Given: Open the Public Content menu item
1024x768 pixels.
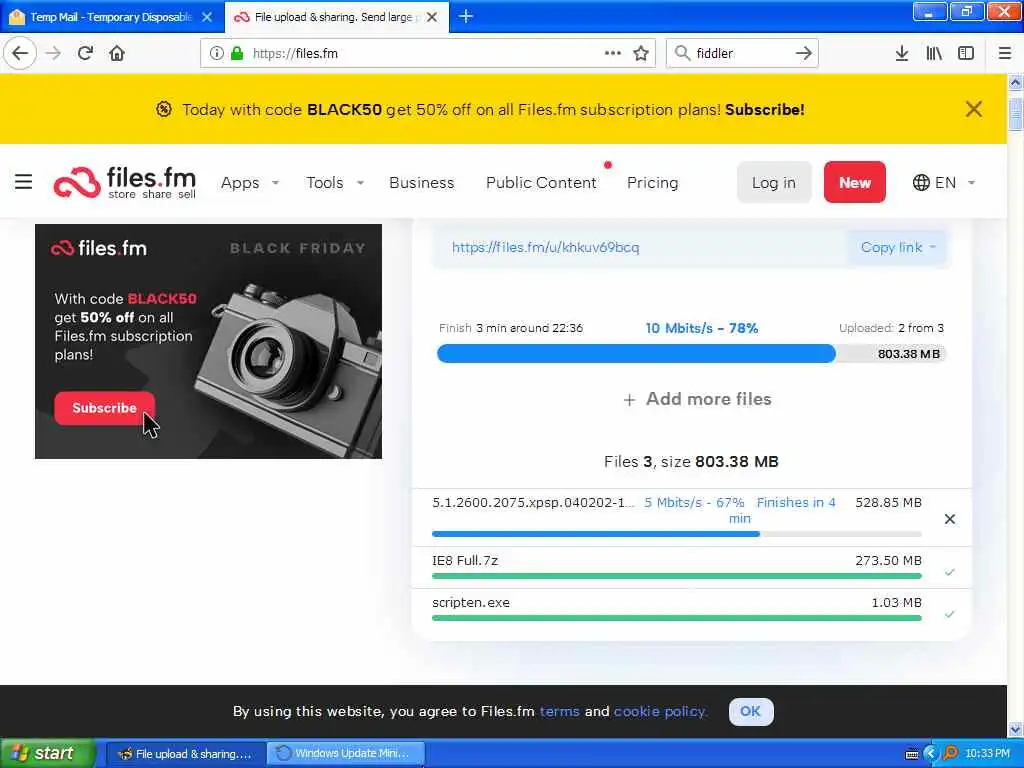Looking at the screenshot, I should tap(541, 183).
